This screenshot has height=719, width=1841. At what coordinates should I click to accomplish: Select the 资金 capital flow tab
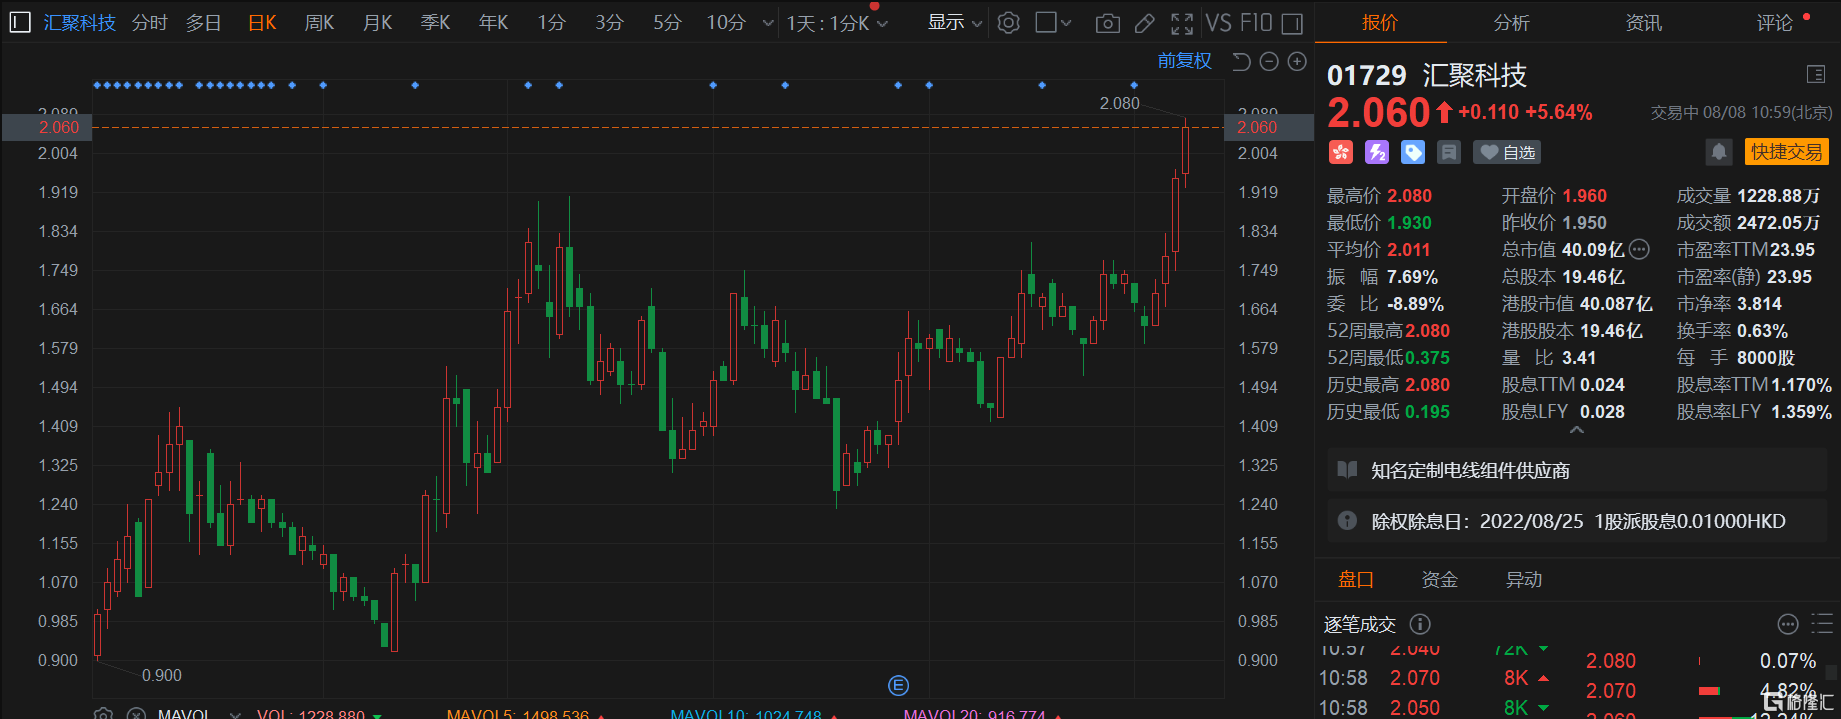coord(1440,580)
